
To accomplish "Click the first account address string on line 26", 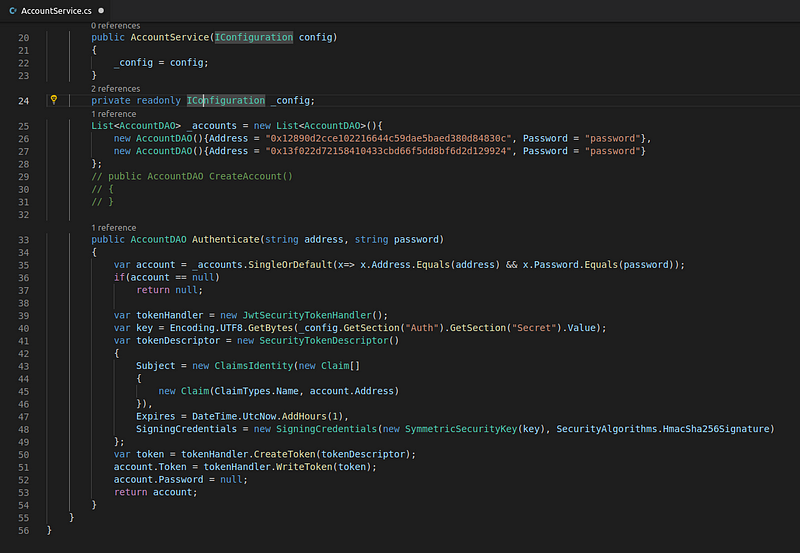I will (x=388, y=138).
